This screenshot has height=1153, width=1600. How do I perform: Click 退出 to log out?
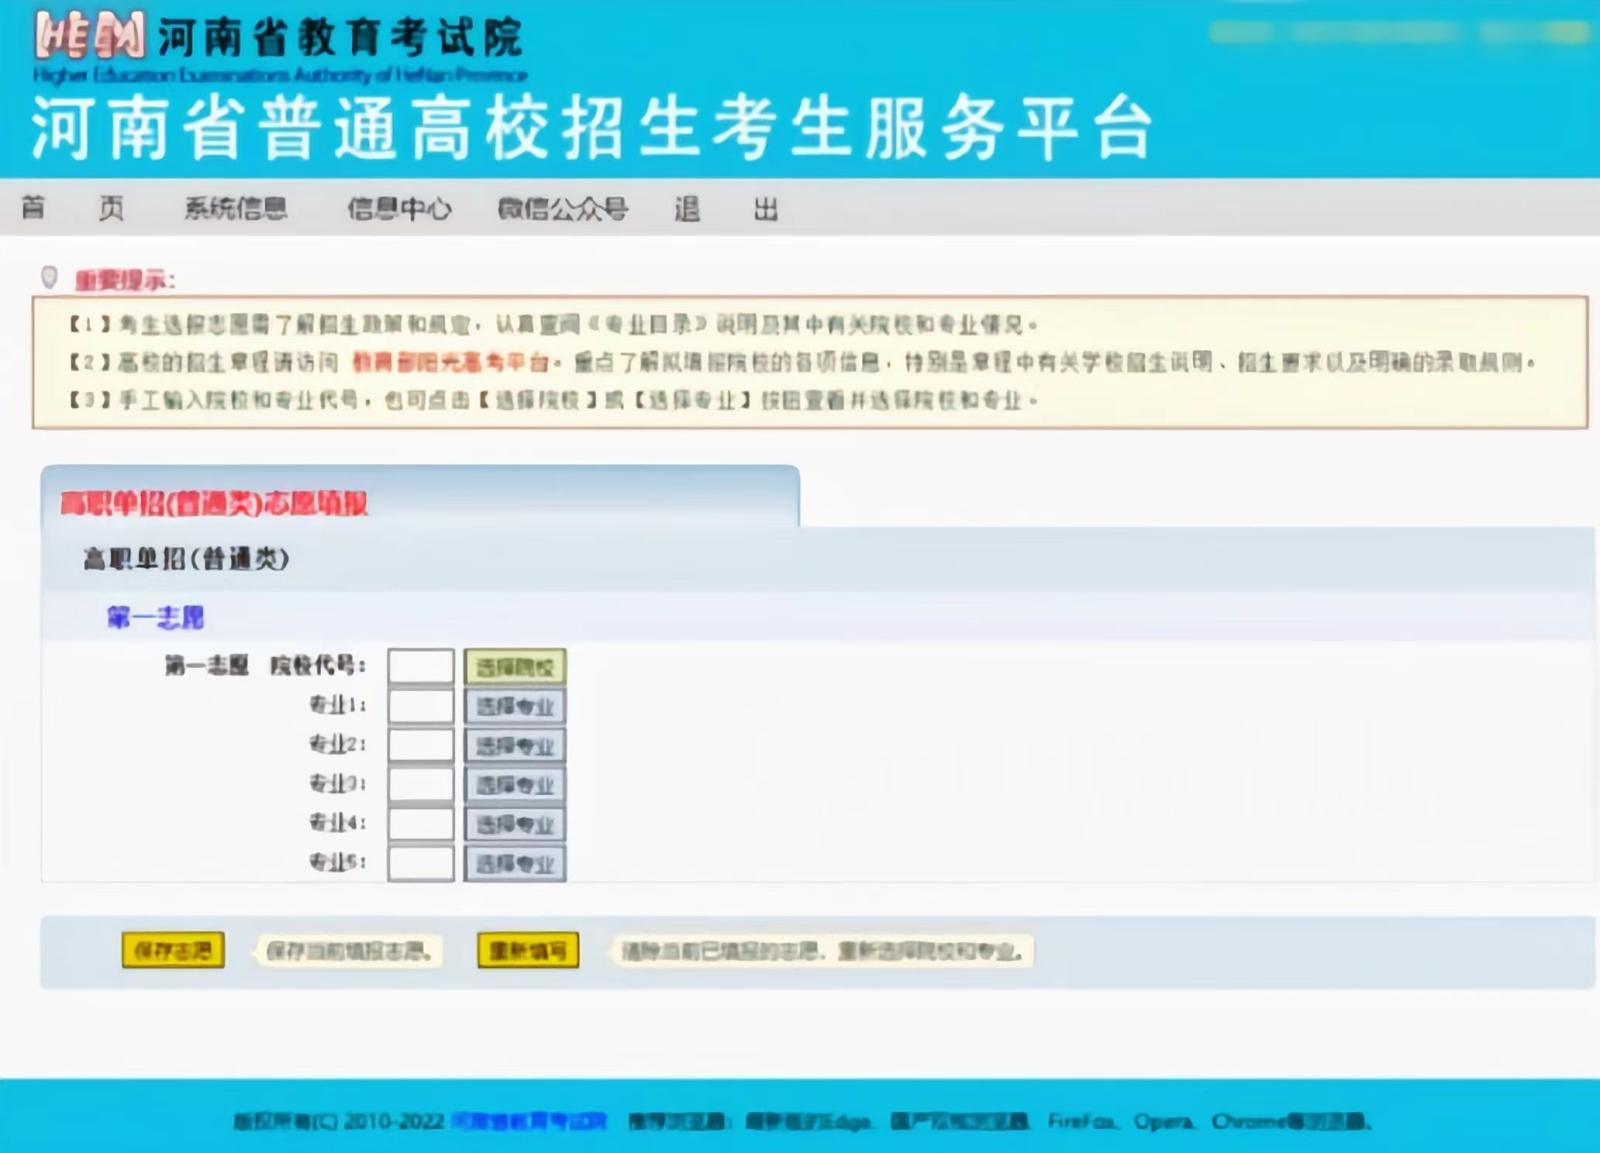pyautogui.click(x=726, y=208)
